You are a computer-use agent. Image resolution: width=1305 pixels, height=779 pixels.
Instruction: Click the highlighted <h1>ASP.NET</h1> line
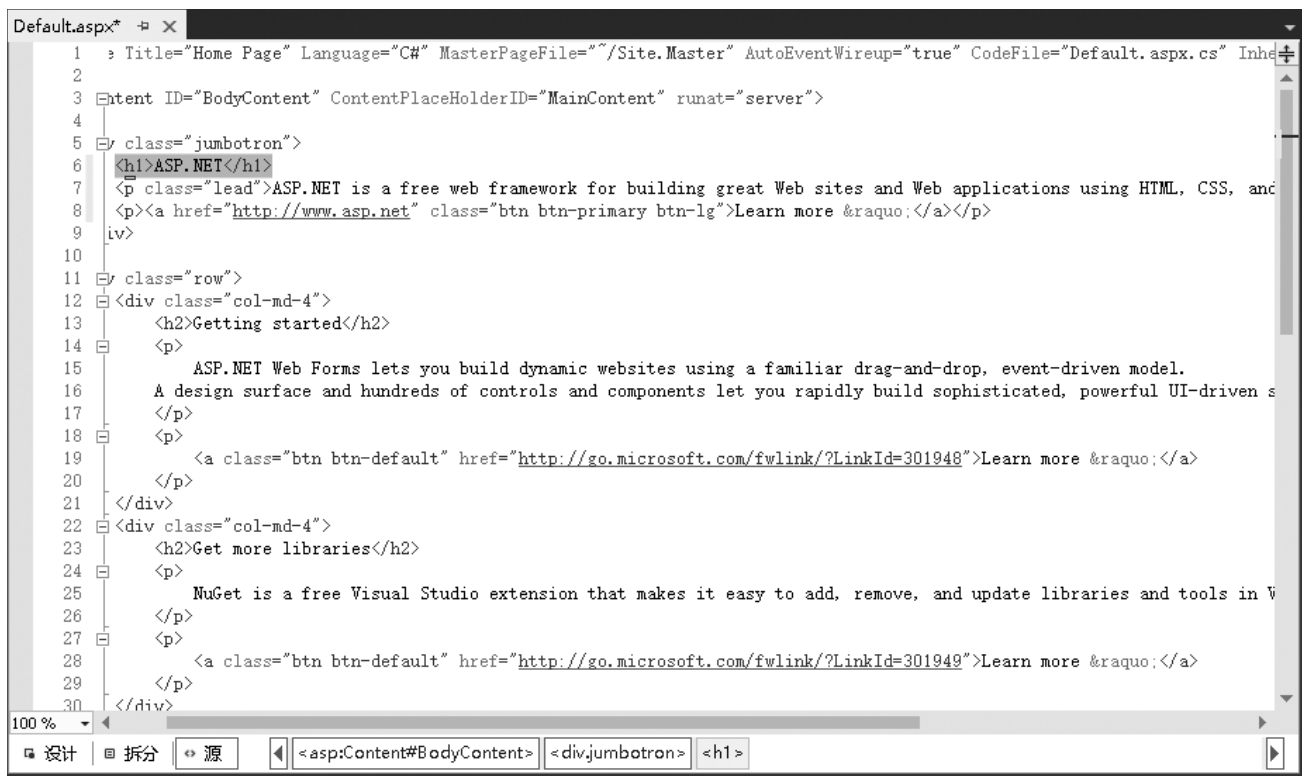[x=193, y=167]
